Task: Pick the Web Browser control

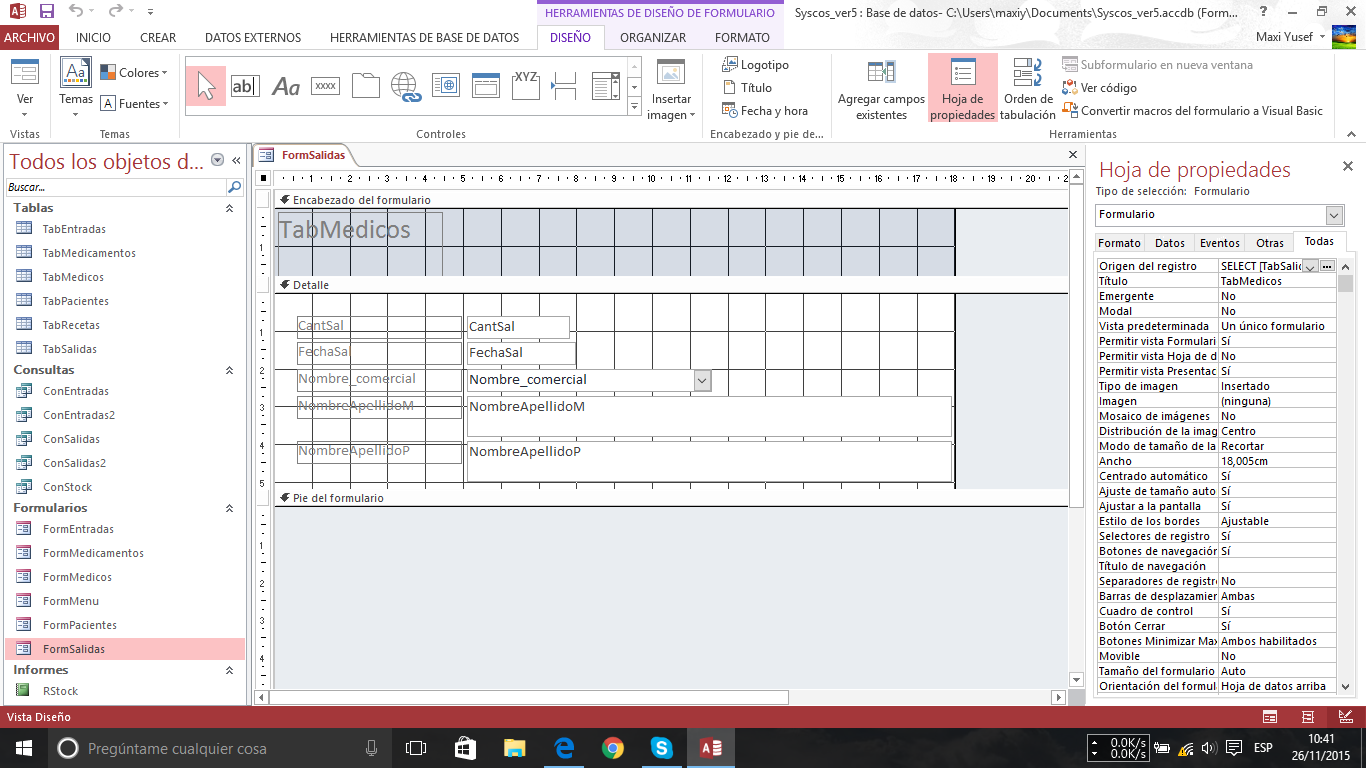Action: click(445, 86)
